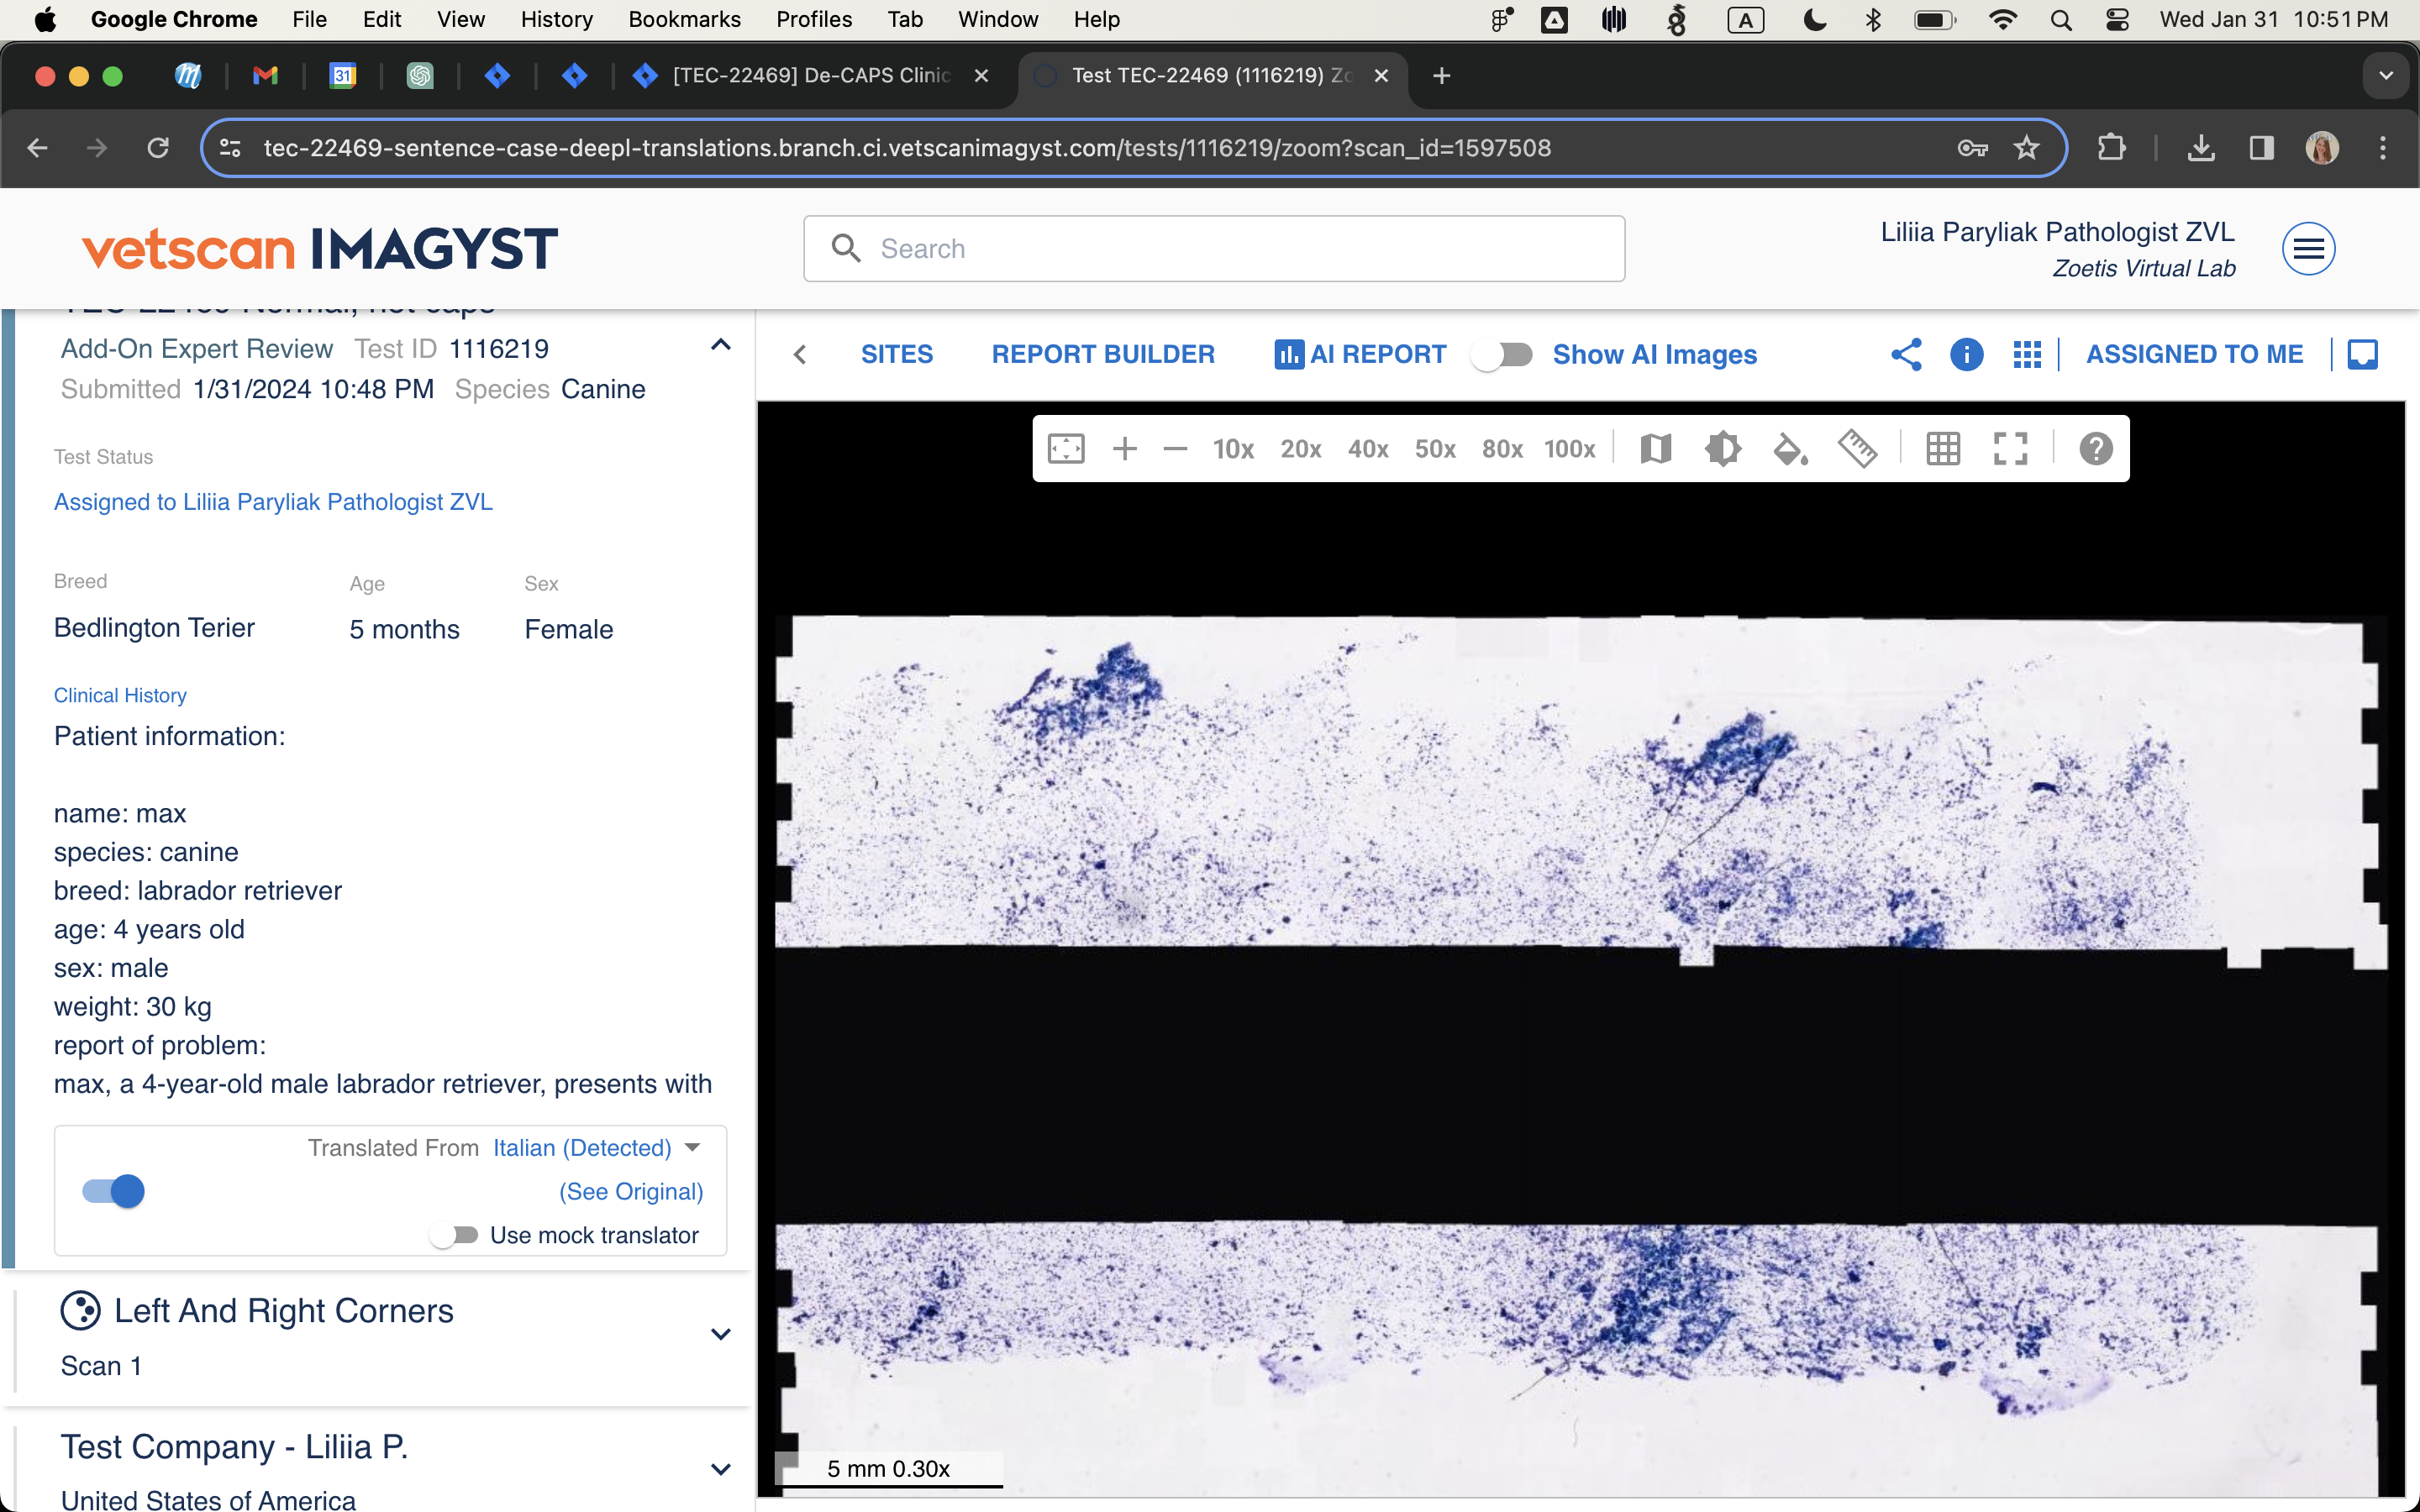Open the map navigator icon
The image size is (2420, 1512).
(x=1656, y=449)
